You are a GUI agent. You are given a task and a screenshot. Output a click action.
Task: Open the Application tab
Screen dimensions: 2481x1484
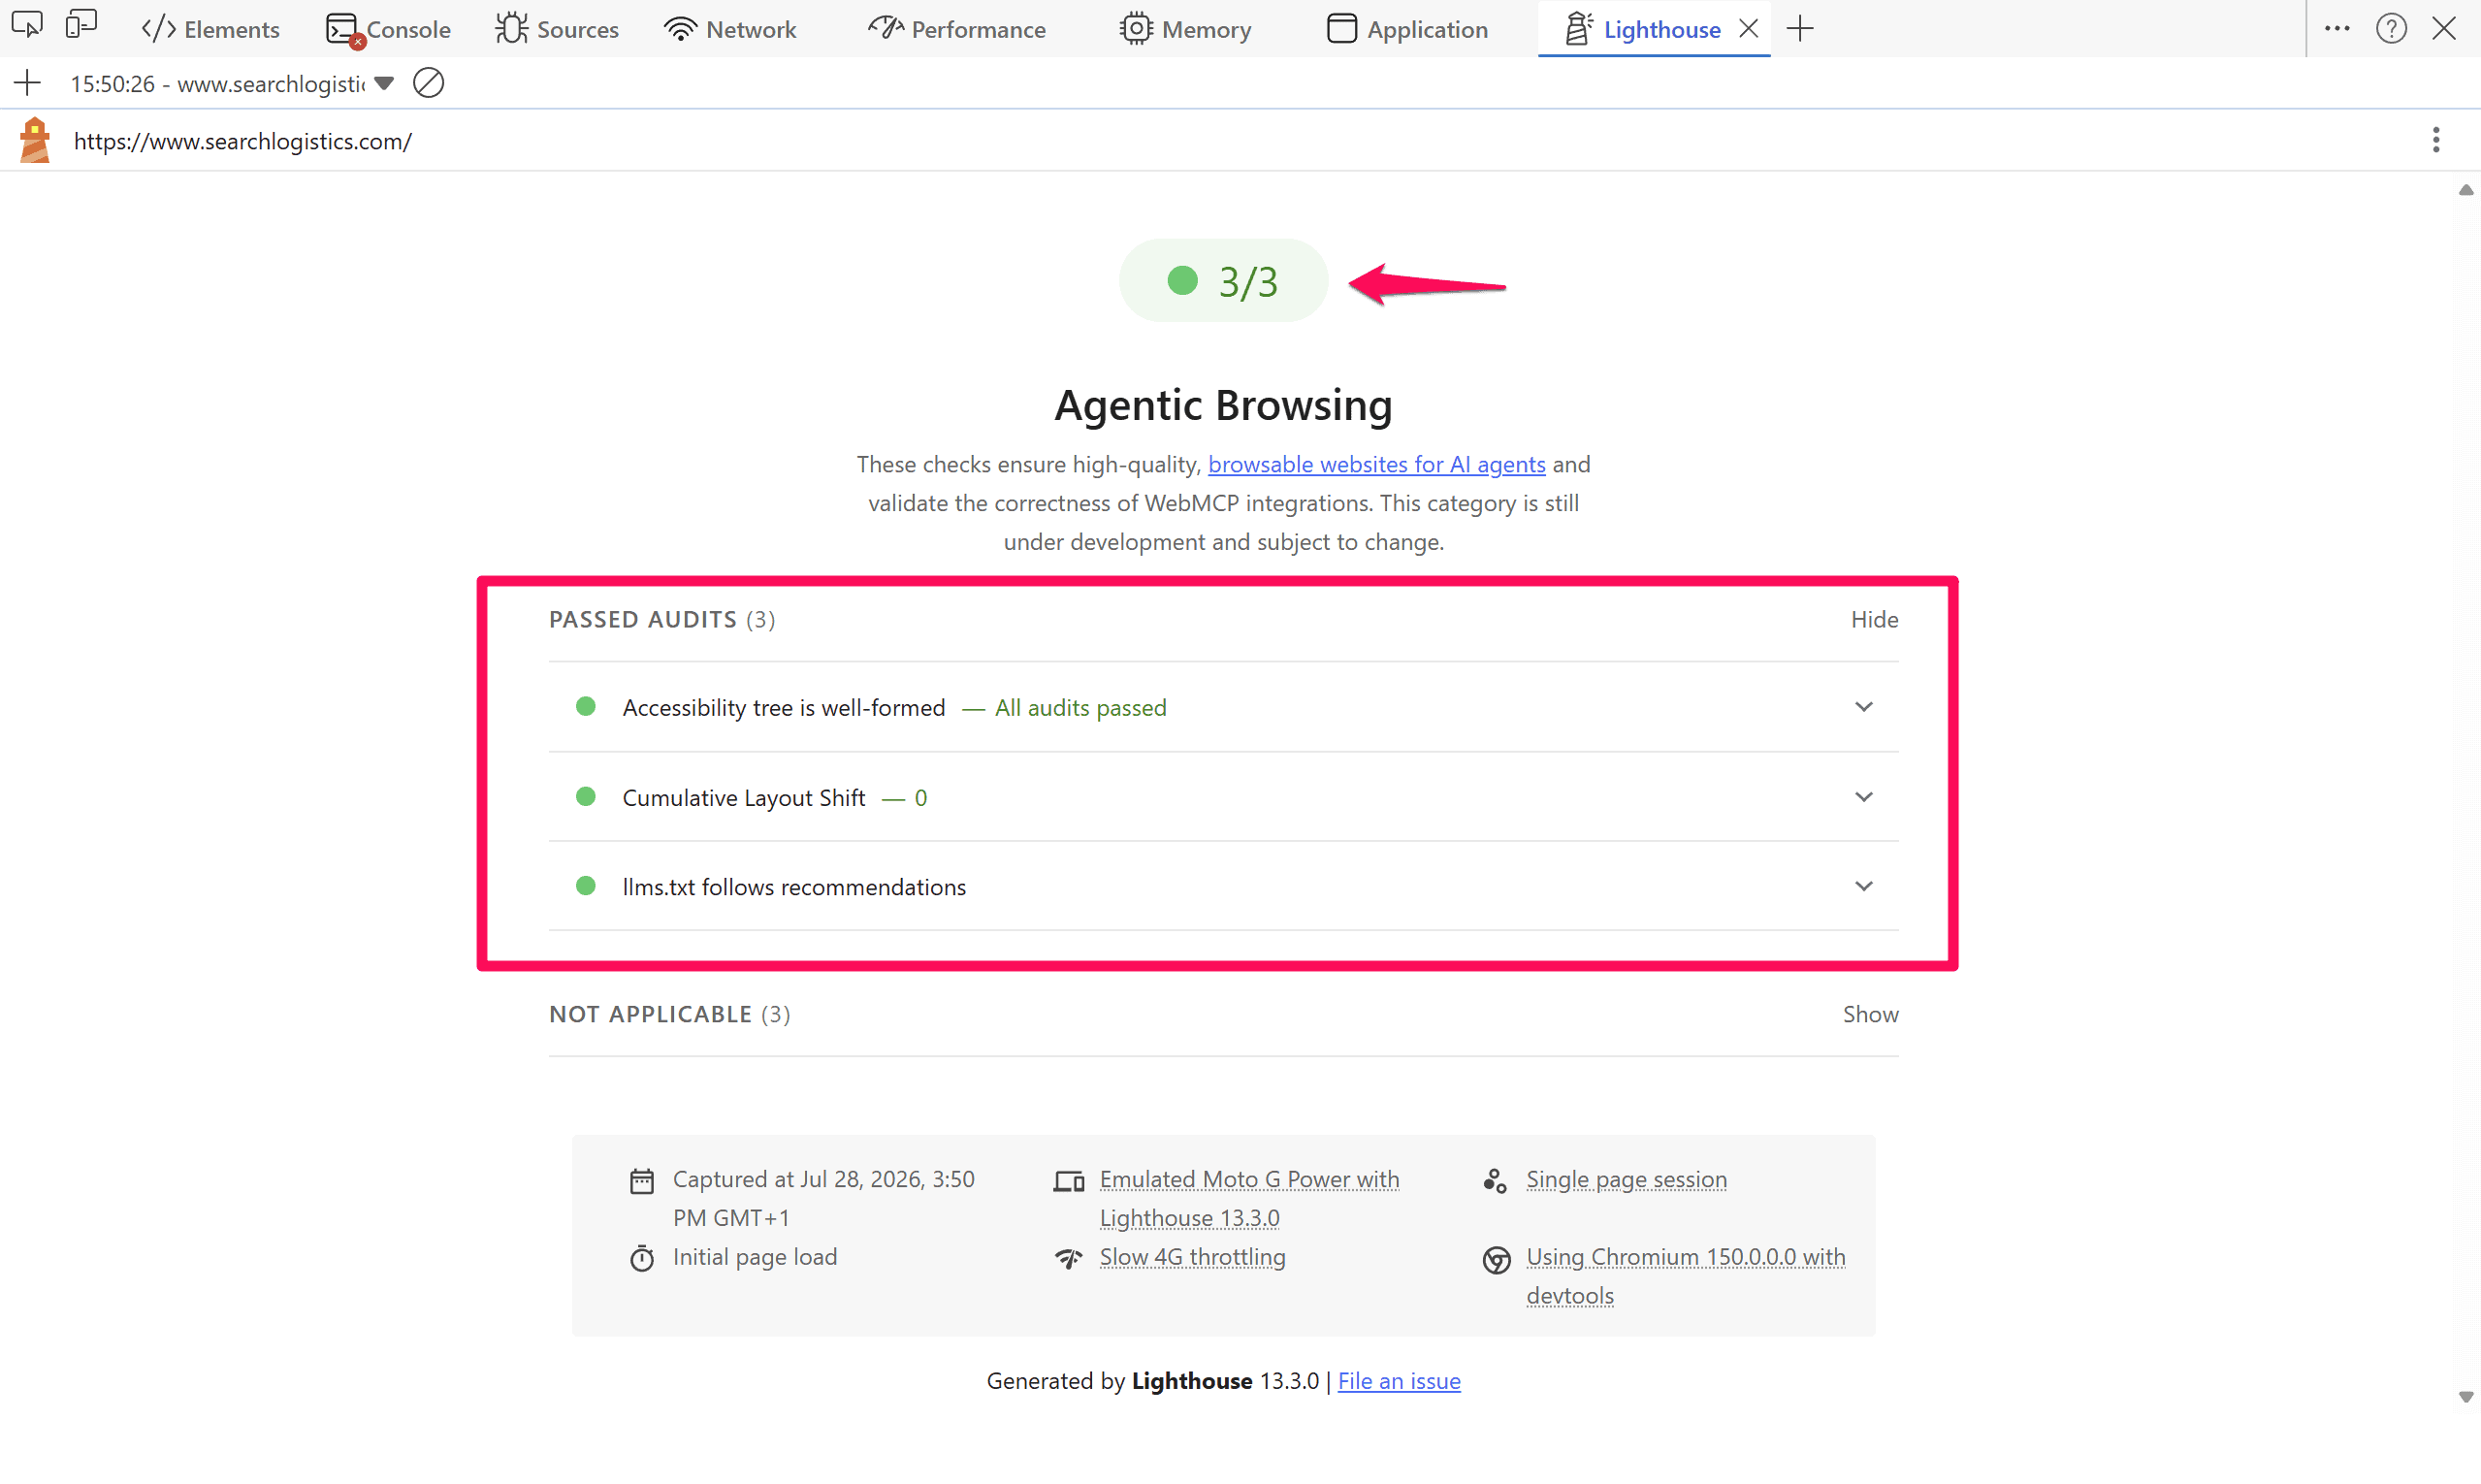(1407, 29)
